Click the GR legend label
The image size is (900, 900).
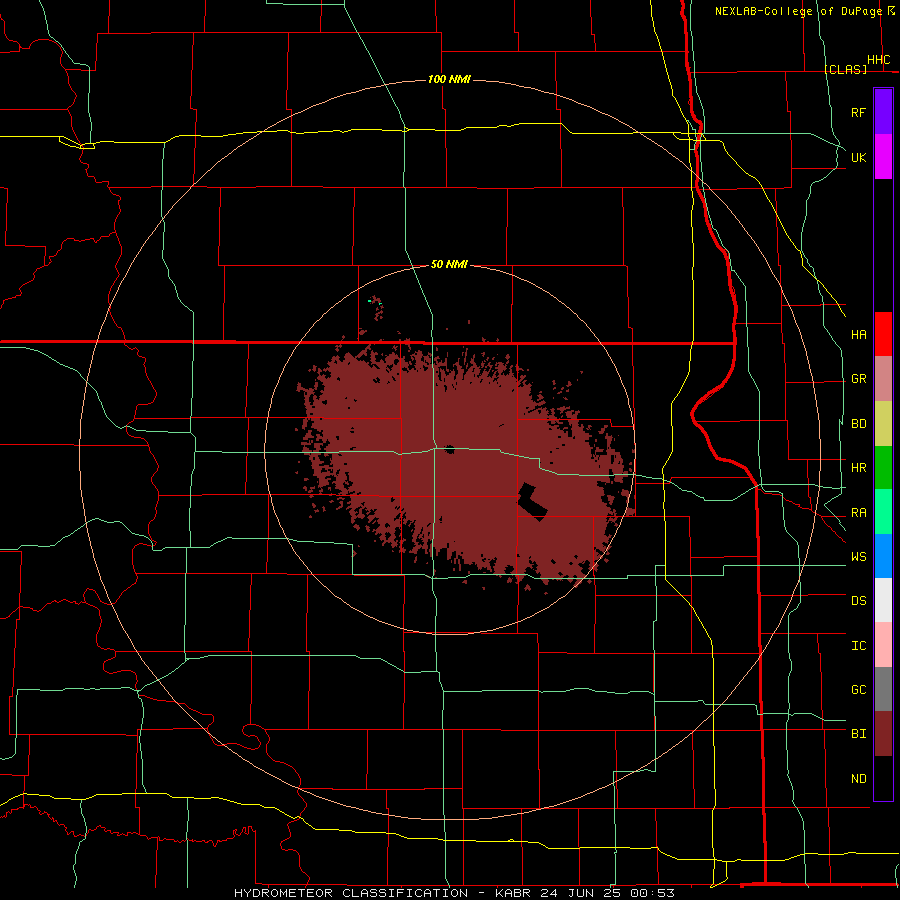[859, 379]
